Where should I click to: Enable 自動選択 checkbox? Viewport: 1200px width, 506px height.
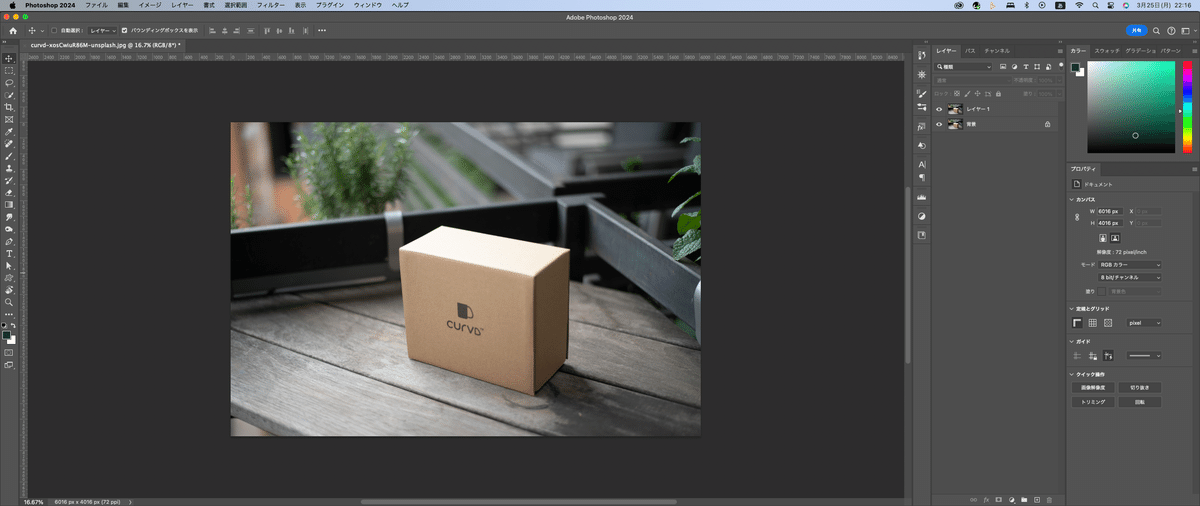click(54, 30)
